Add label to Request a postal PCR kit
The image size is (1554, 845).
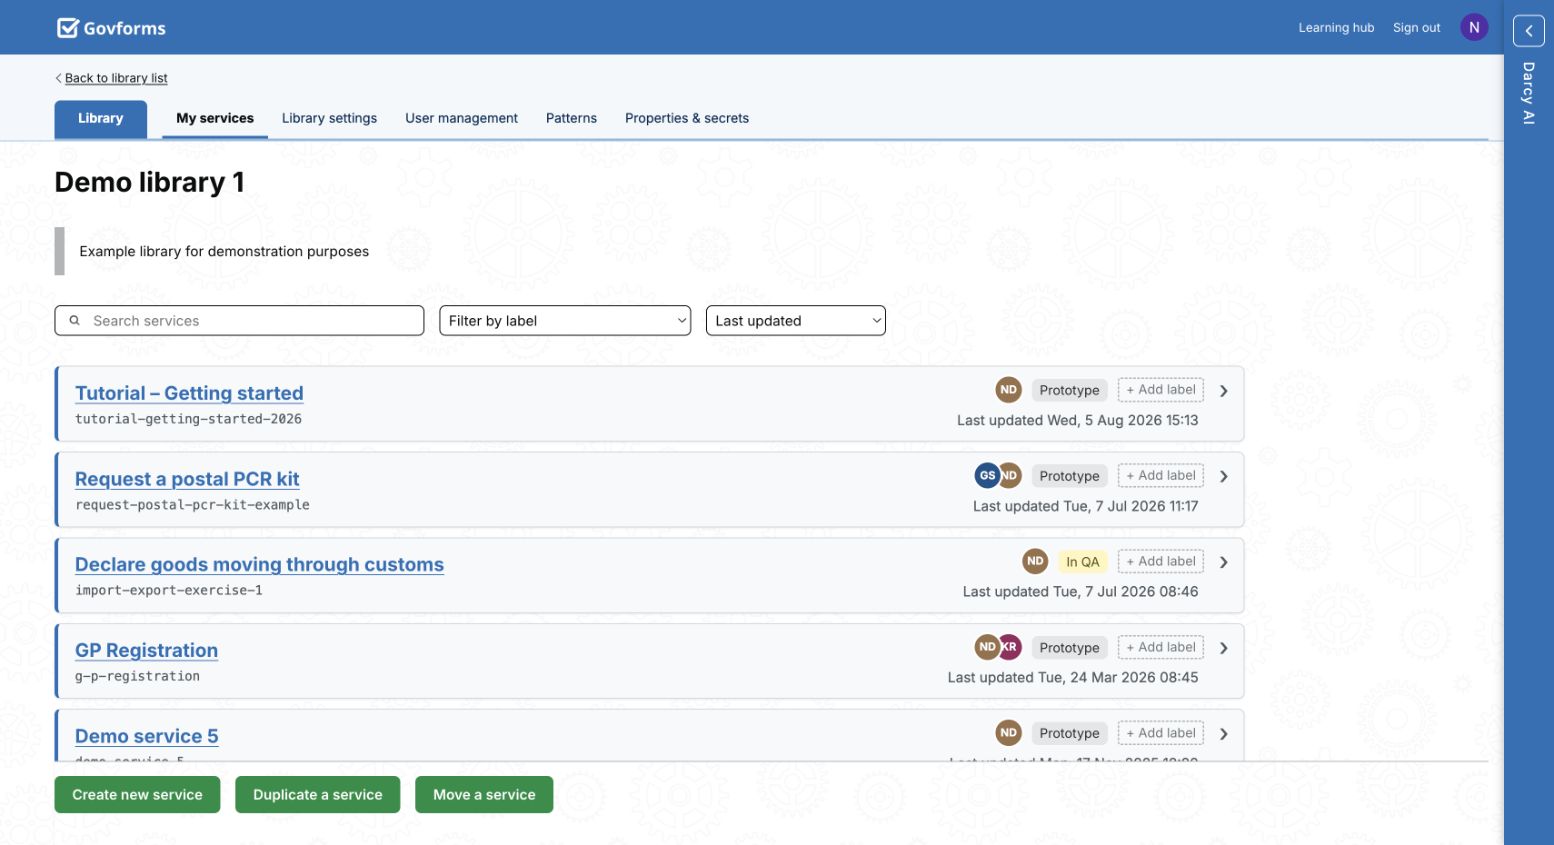1160,476
